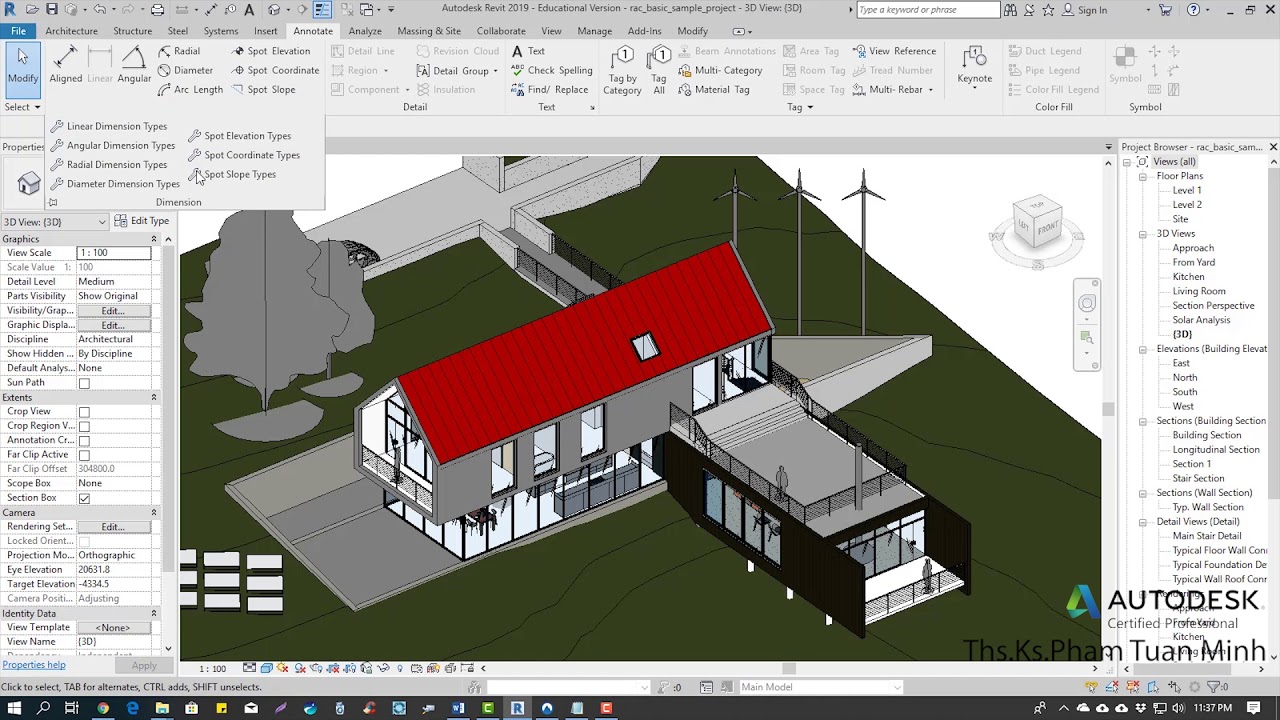Open the Analyze ribbon tab

click(365, 31)
